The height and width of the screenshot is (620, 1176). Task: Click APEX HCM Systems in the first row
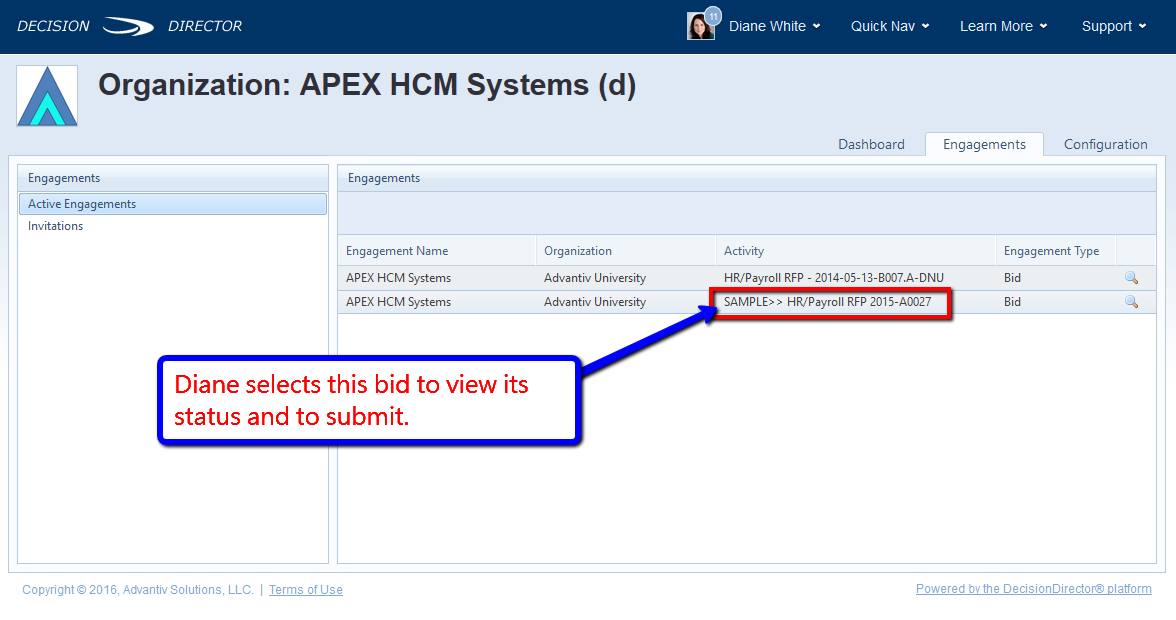pos(398,278)
